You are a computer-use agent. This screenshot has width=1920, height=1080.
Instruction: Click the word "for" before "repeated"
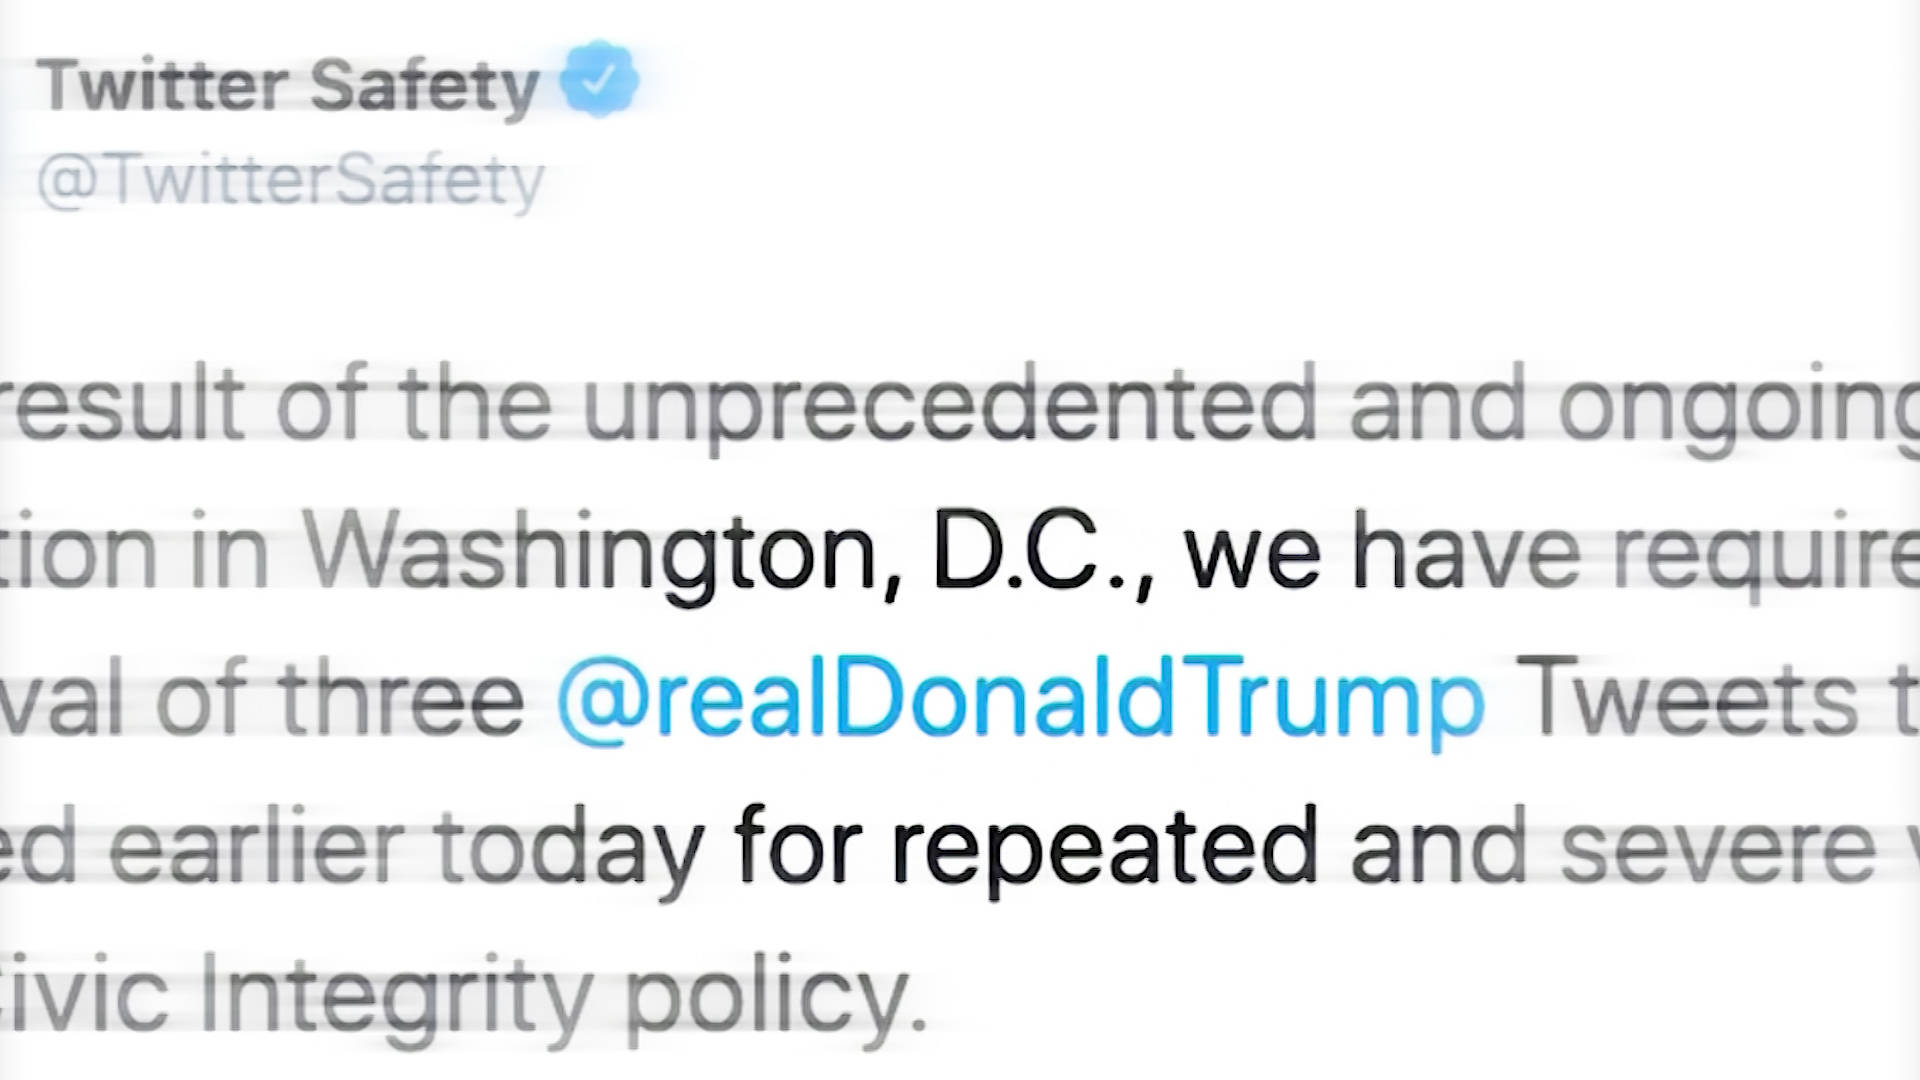point(797,848)
